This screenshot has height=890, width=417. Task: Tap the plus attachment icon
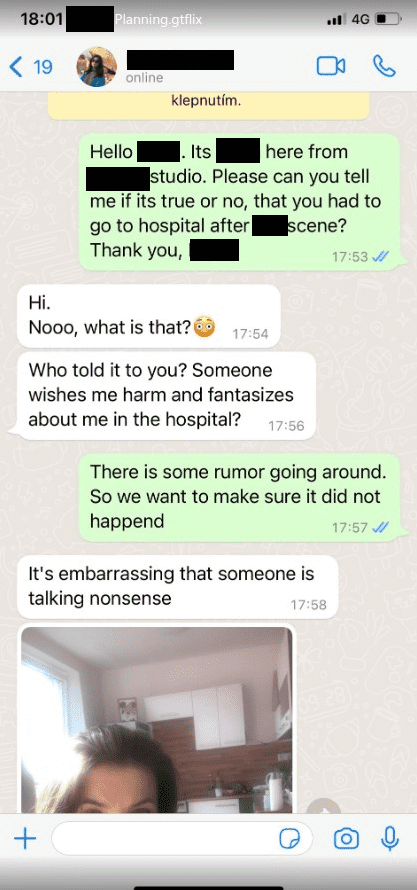click(x=24, y=839)
